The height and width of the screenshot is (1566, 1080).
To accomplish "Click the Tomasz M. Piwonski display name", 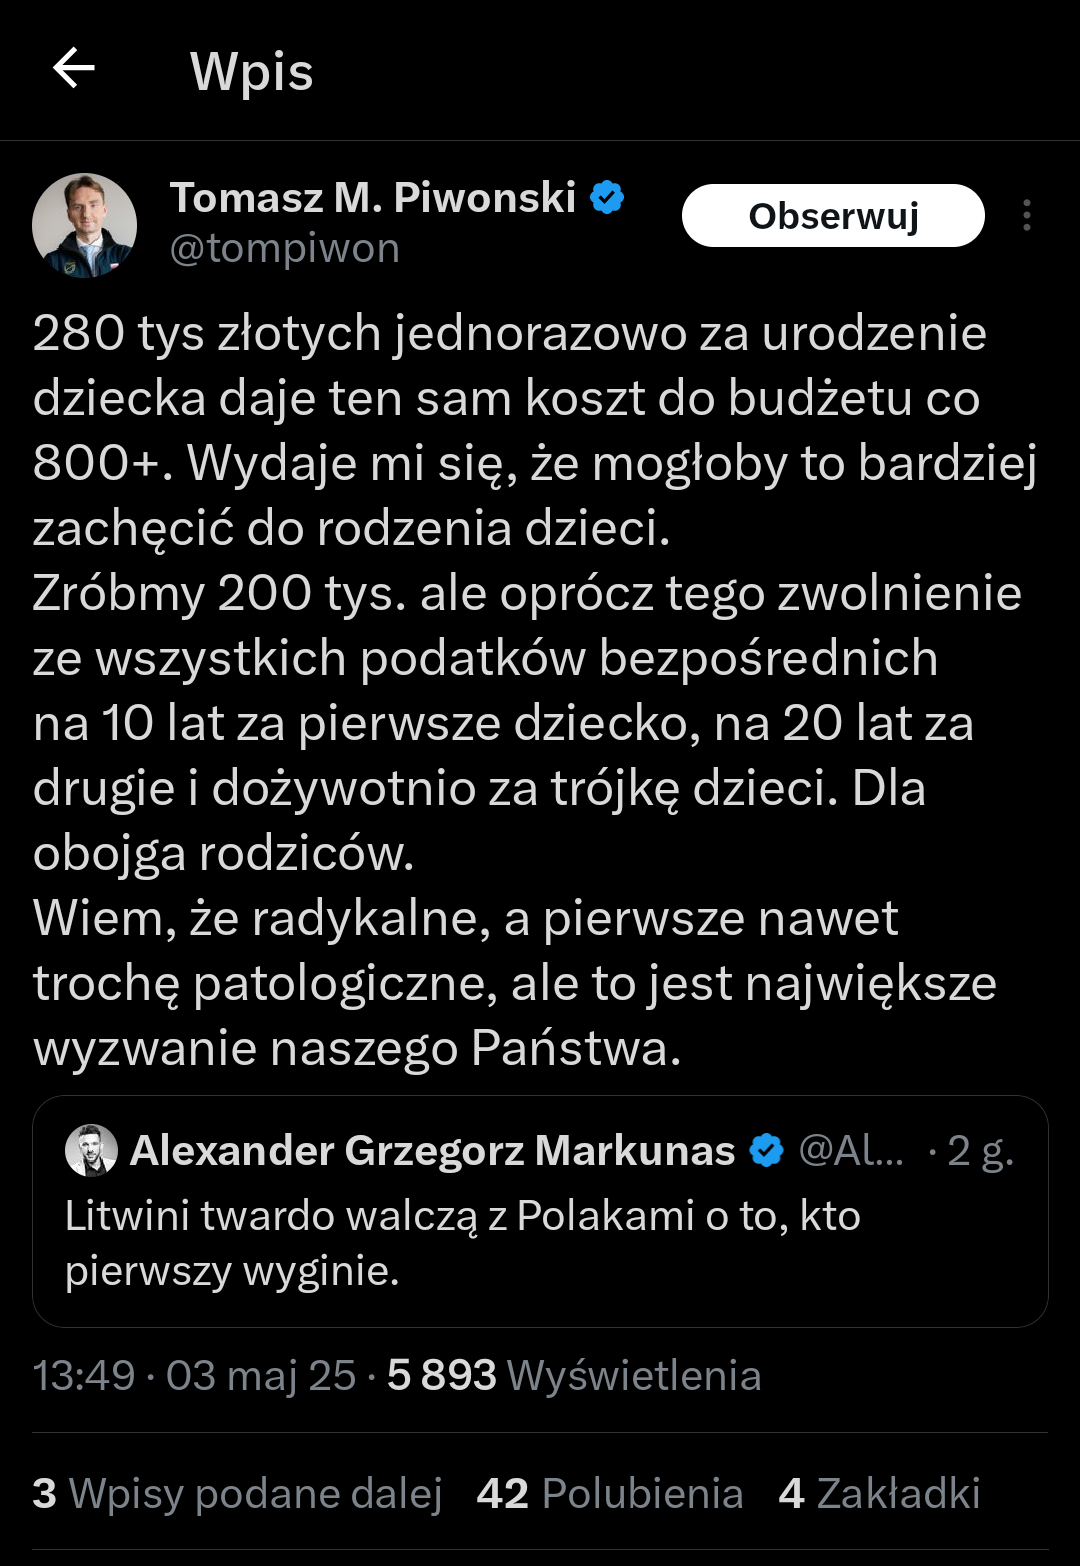I will 373,198.
